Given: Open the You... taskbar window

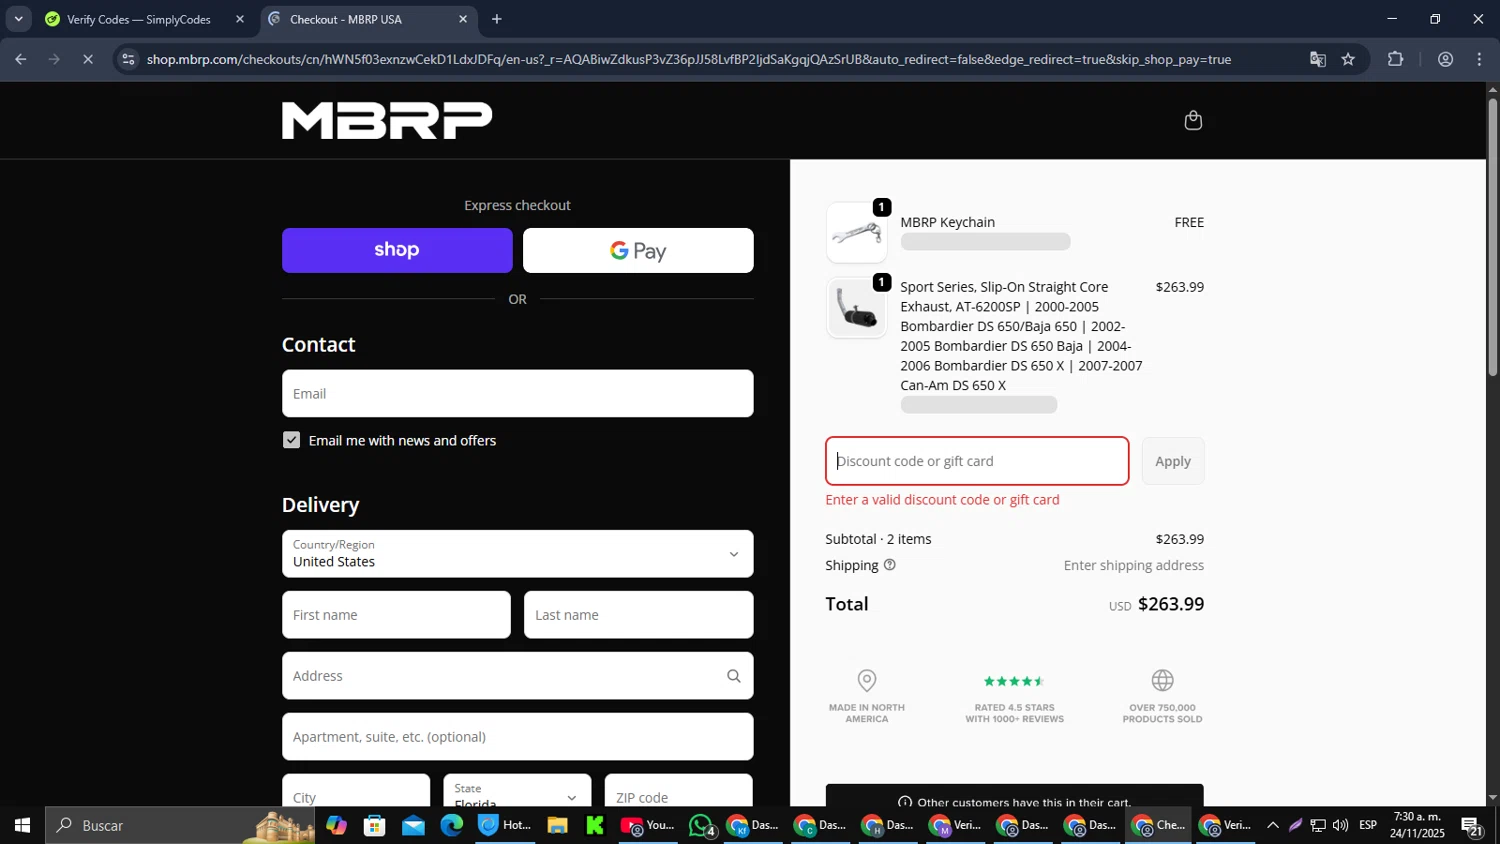Looking at the screenshot, I should tap(648, 825).
